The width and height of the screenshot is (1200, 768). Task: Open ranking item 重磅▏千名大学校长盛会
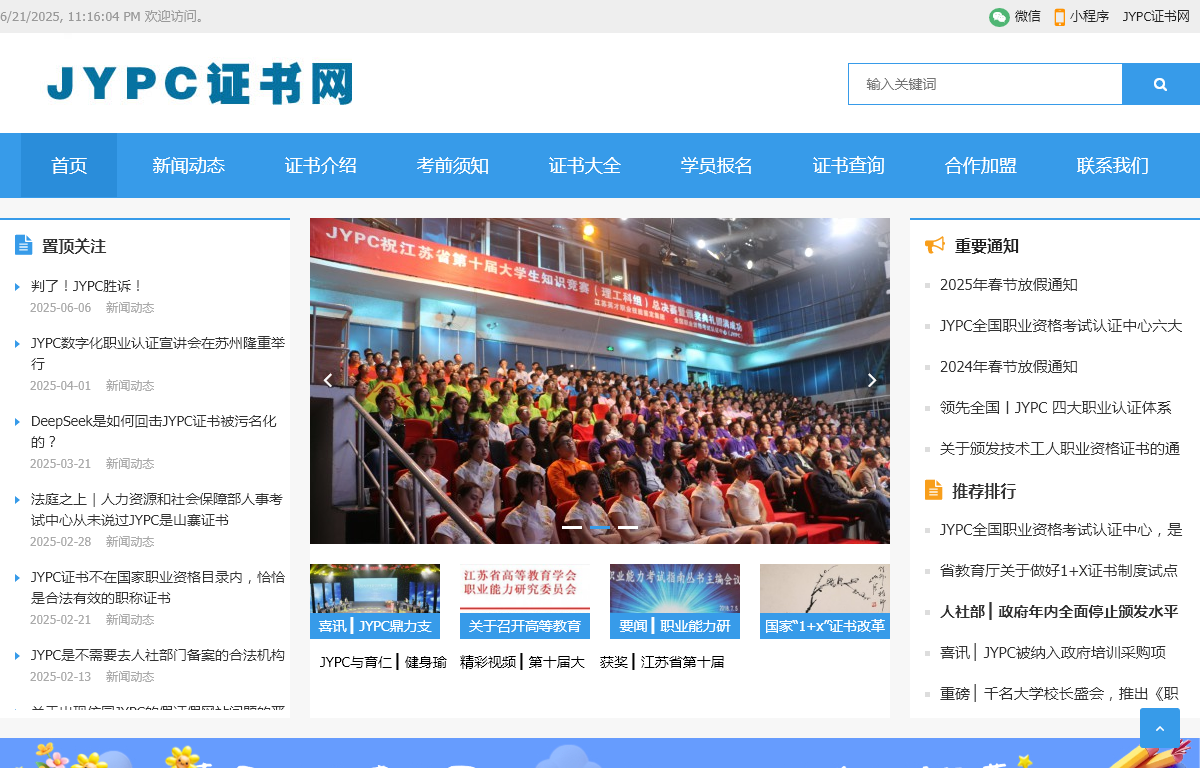pos(1059,694)
